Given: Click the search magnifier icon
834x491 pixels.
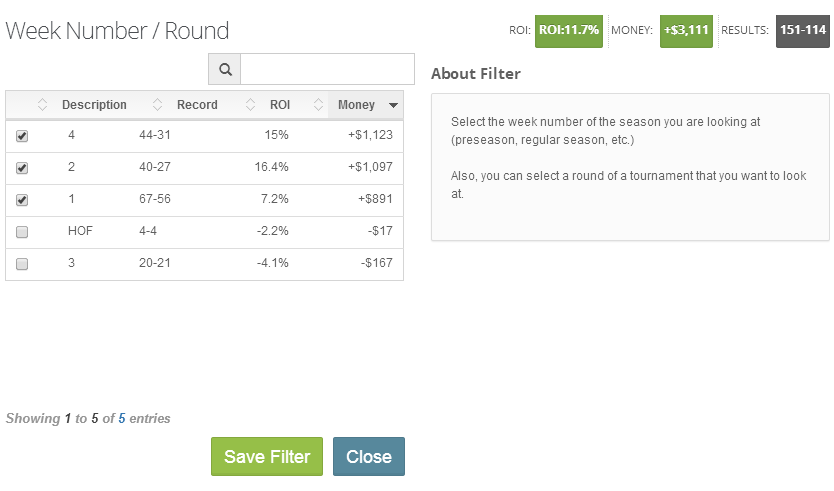Looking at the screenshot, I should coord(225,70).
